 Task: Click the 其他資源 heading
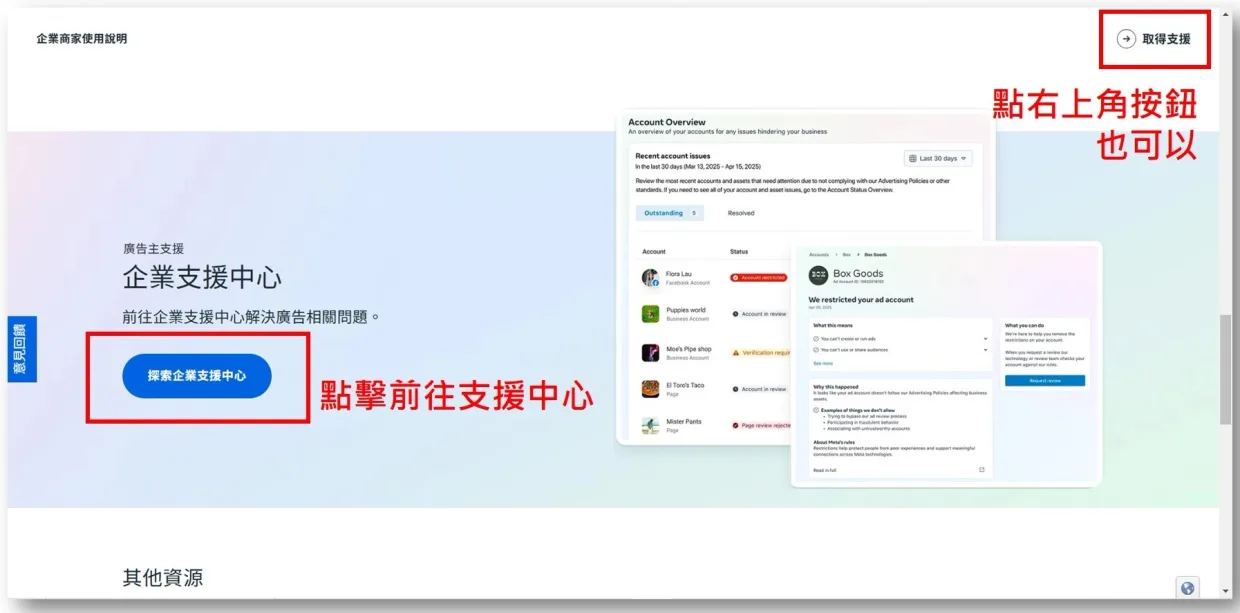point(163,578)
